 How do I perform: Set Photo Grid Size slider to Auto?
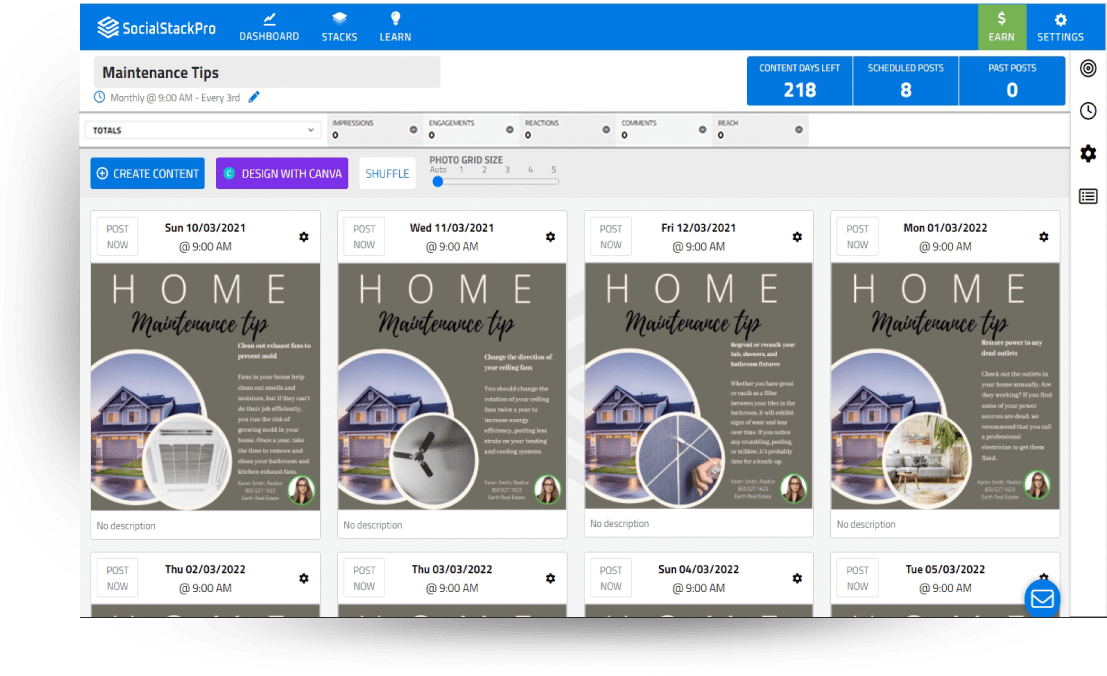437,183
